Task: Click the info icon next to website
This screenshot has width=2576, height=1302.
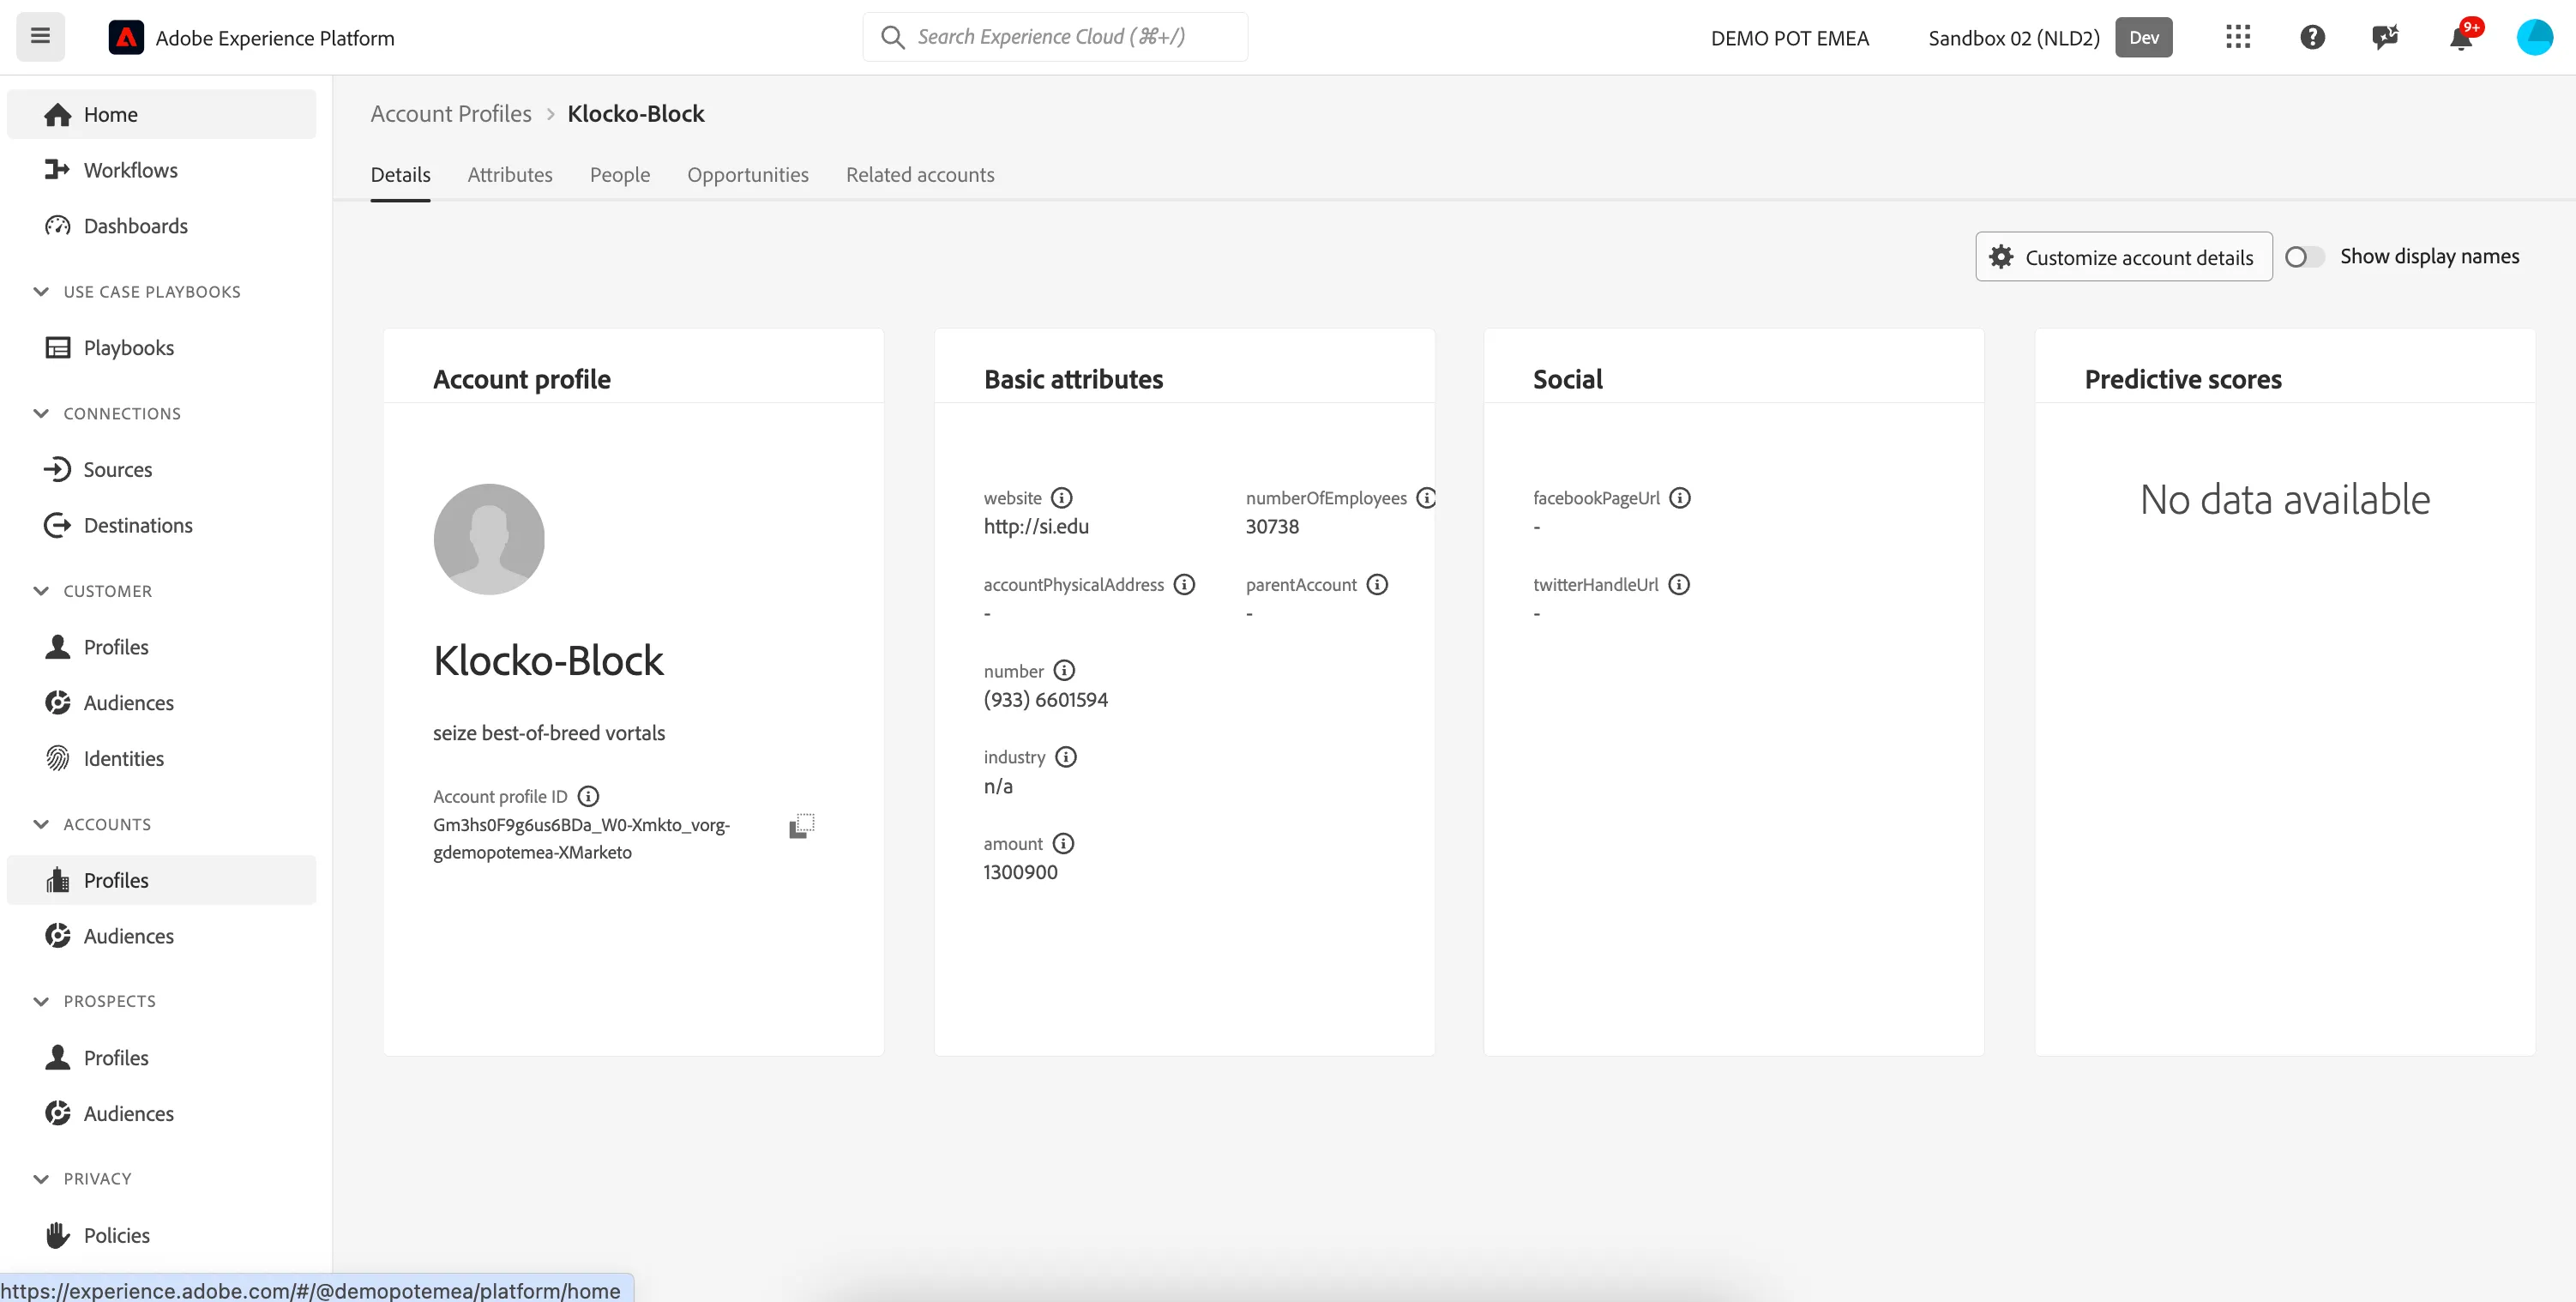Action: (1062, 498)
